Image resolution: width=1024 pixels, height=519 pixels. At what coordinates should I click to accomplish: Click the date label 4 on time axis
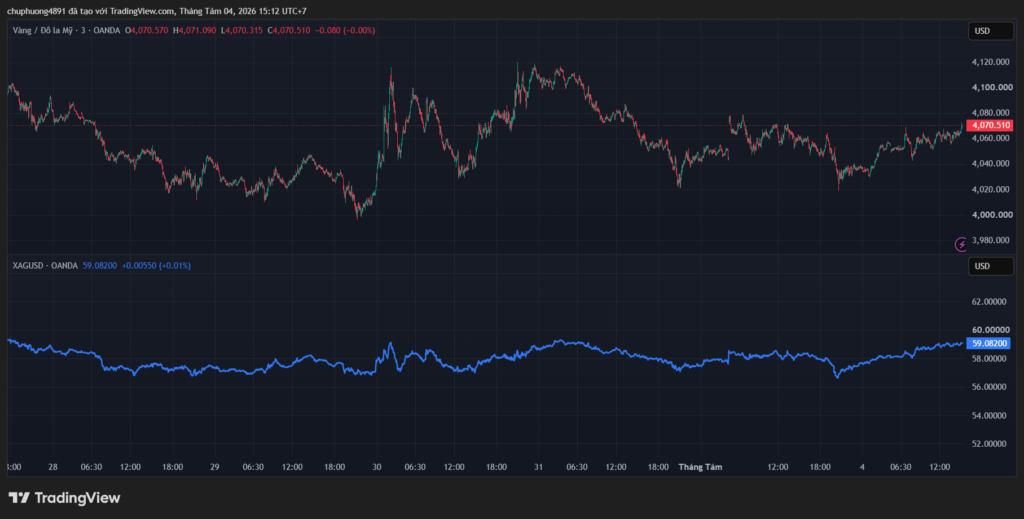point(863,467)
